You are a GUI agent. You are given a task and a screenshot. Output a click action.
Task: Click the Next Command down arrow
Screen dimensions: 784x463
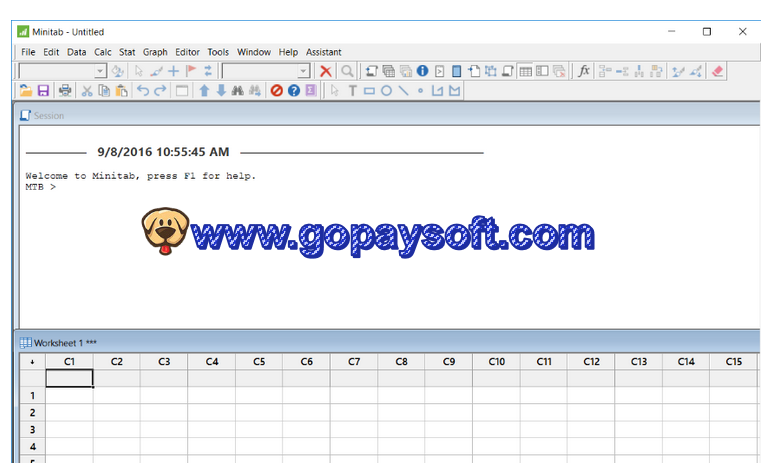[x=221, y=90]
